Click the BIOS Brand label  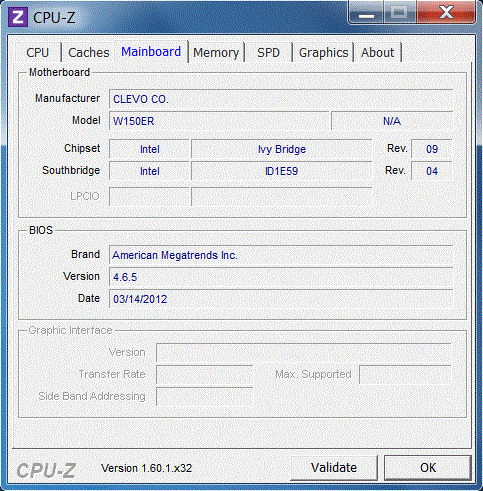tap(85, 254)
